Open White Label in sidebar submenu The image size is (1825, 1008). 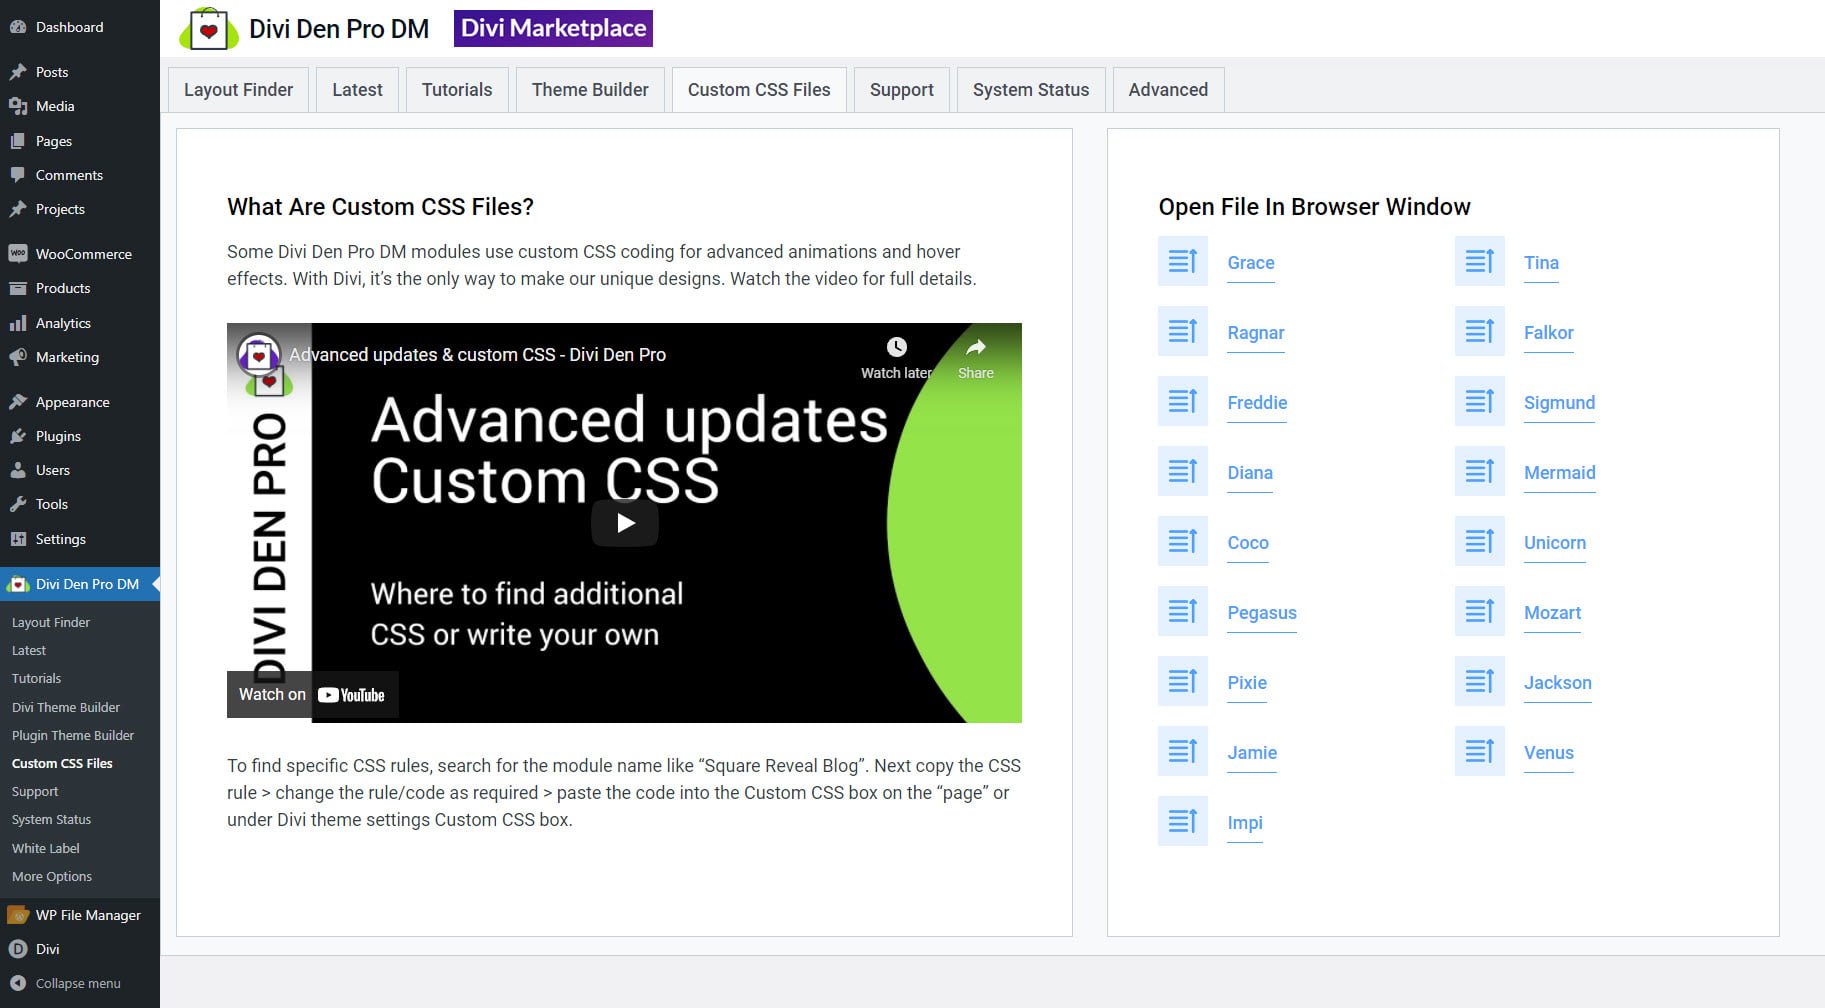coord(46,848)
